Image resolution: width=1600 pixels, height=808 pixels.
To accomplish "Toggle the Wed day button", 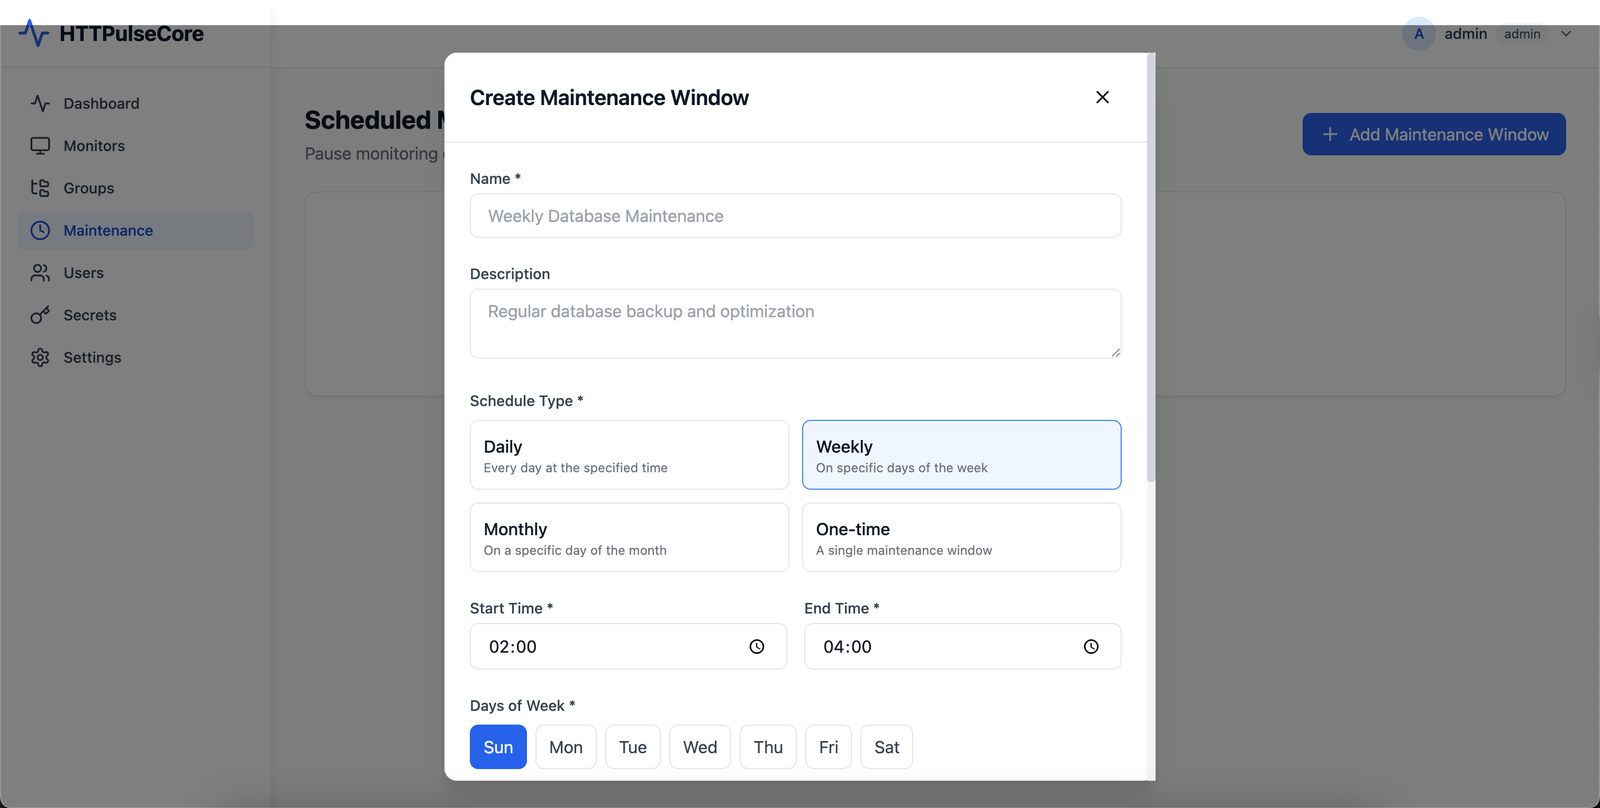I will click(700, 747).
